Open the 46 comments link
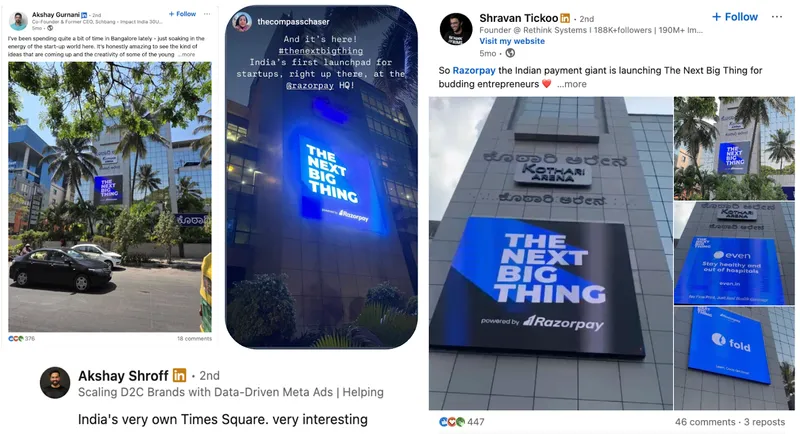 click(x=705, y=422)
